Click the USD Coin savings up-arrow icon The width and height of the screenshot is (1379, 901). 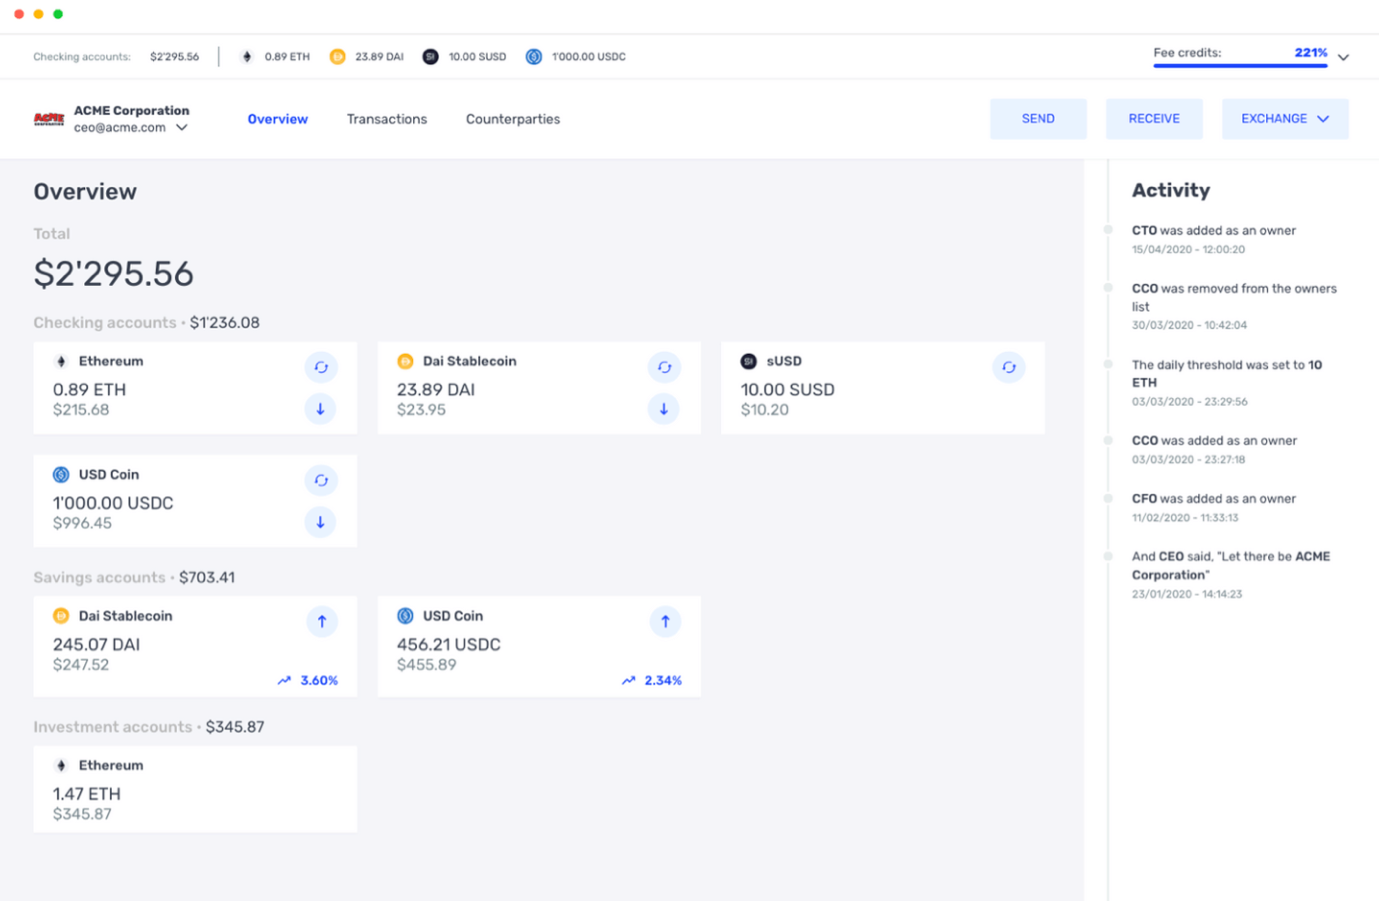click(665, 622)
